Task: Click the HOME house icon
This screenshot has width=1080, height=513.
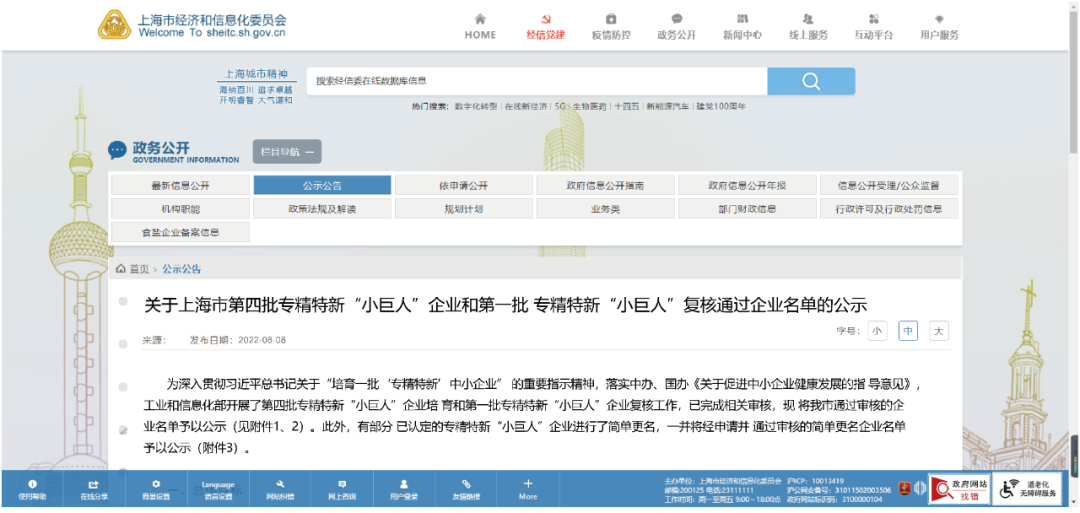Action: 480,19
